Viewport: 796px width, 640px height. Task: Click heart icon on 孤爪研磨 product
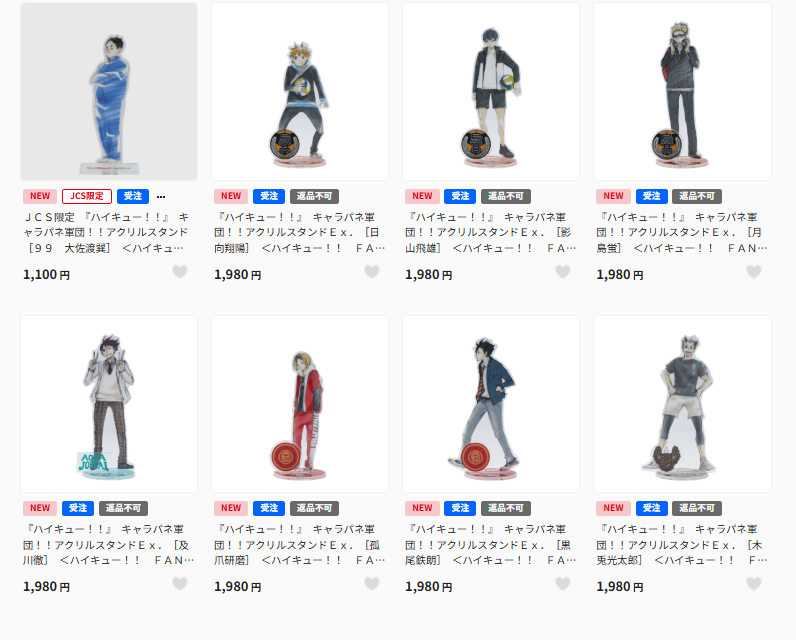(x=372, y=584)
